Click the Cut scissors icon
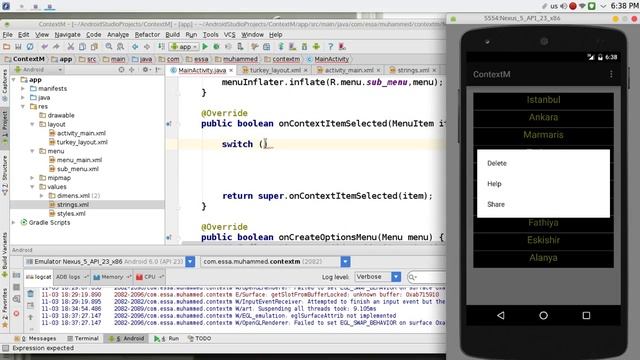 click(71, 47)
